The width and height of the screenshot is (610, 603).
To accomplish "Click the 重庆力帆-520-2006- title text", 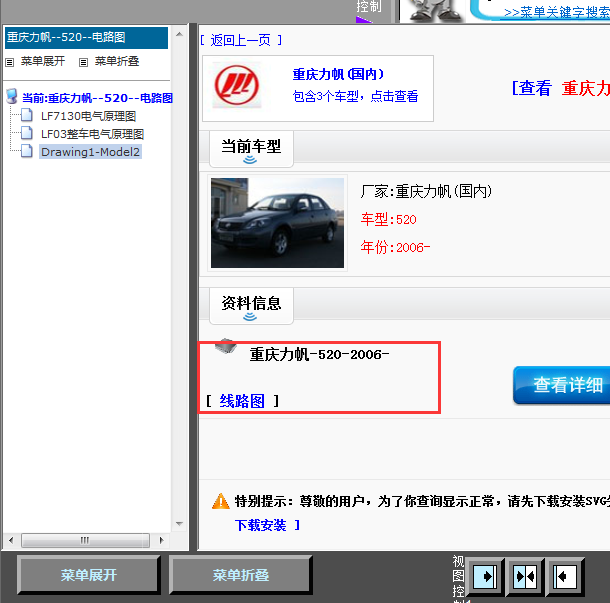I will click(319, 354).
